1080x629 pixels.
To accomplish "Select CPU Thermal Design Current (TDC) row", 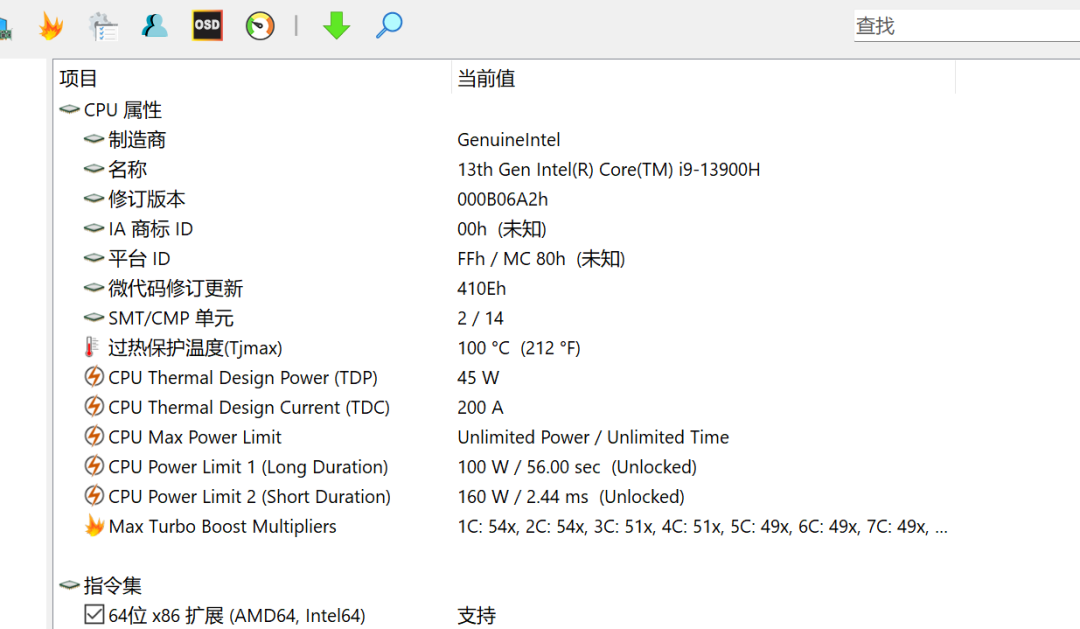I will tap(249, 407).
